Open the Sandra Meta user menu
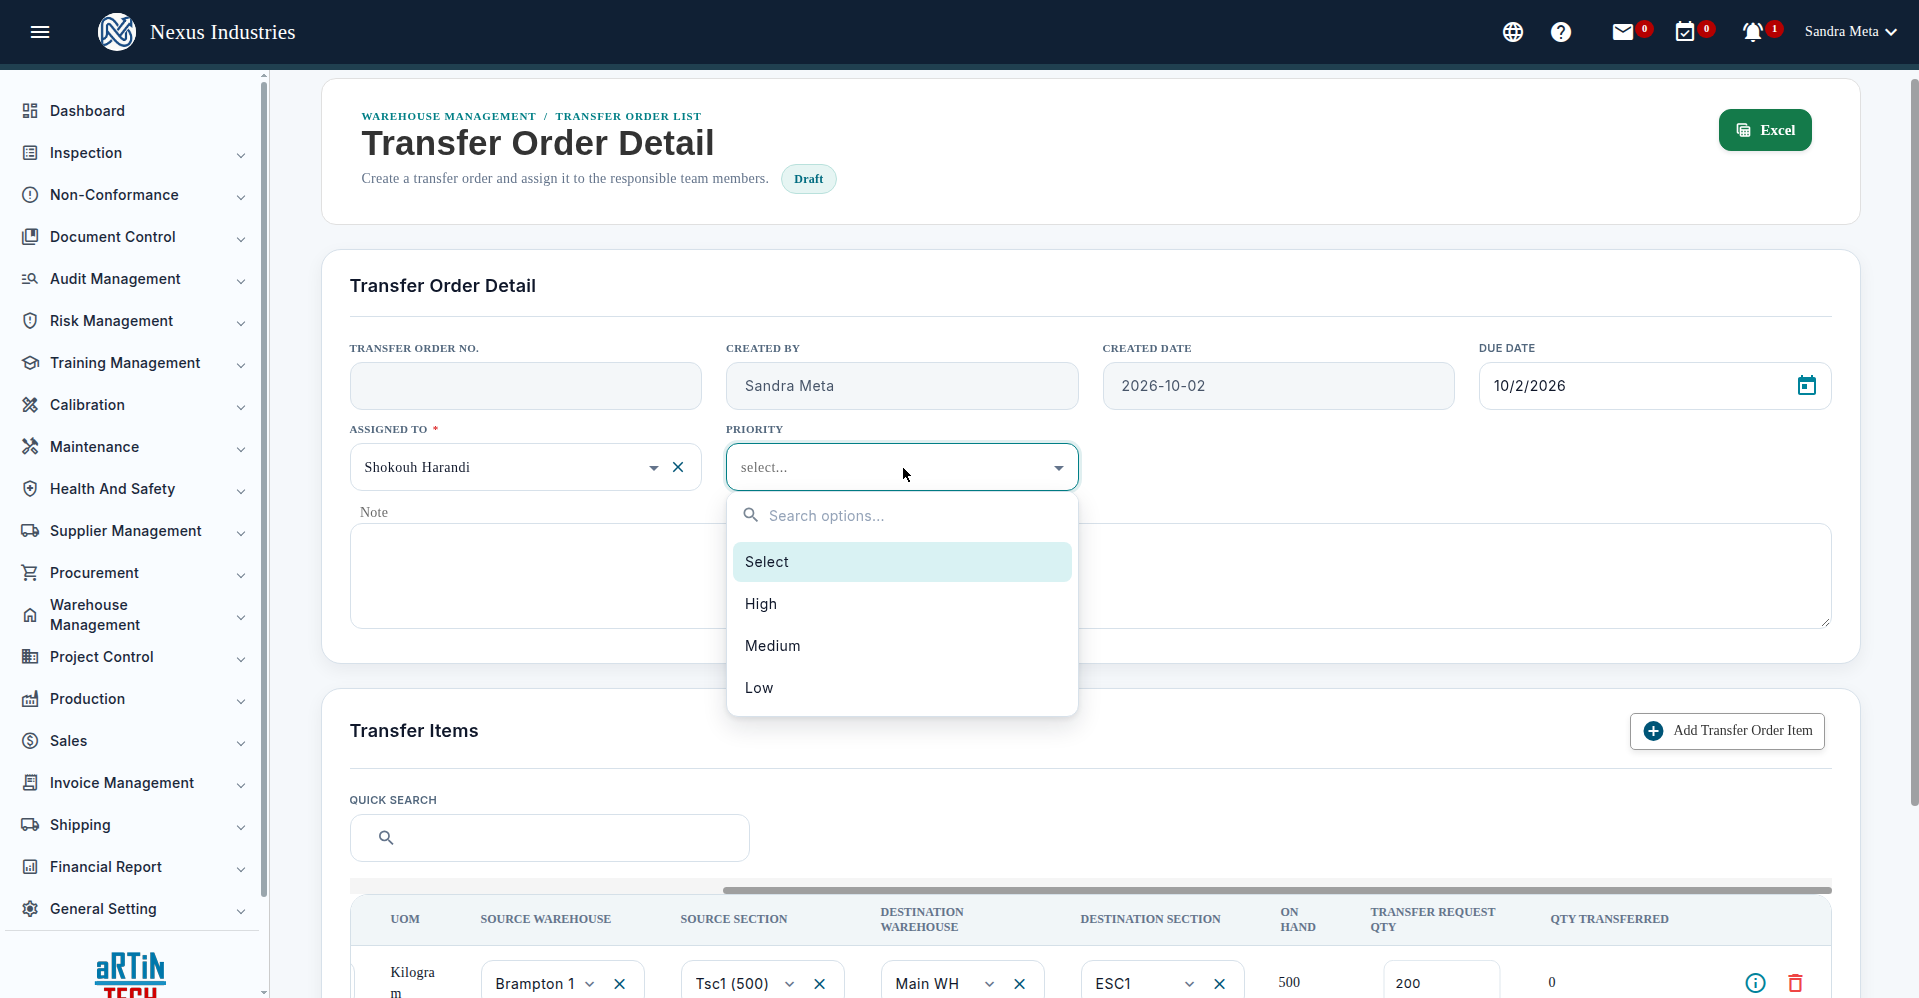This screenshot has width=1919, height=998. point(1850,32)
